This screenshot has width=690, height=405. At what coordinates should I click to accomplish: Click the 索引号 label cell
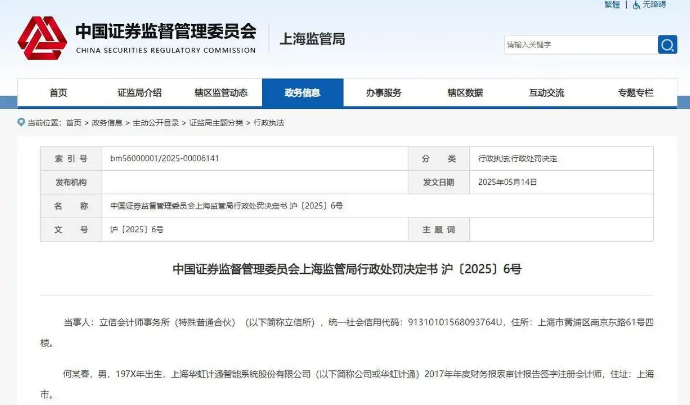click(71, 158)
